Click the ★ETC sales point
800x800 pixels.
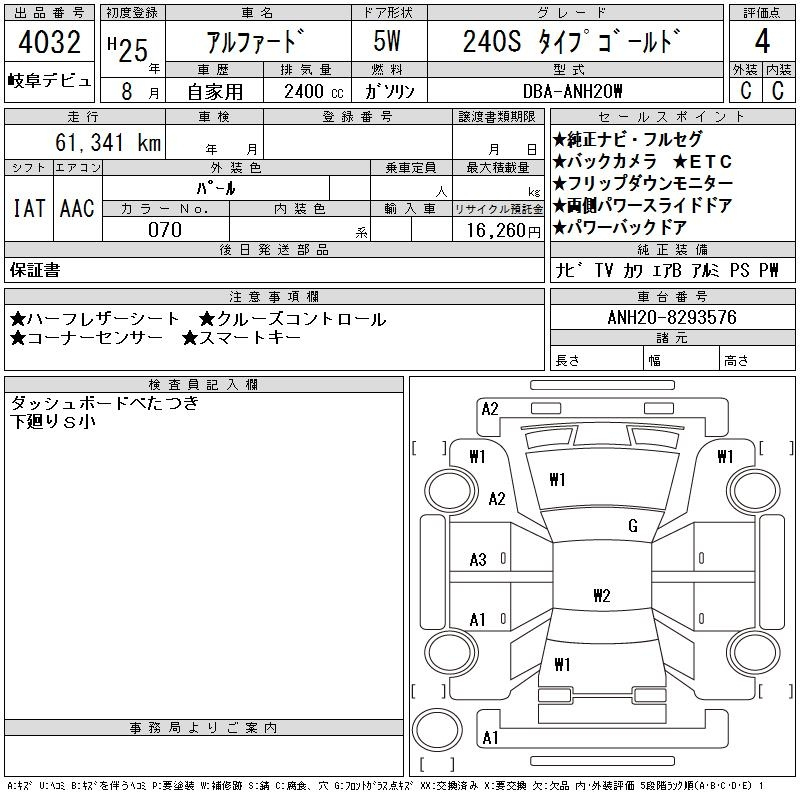(703, 162)
